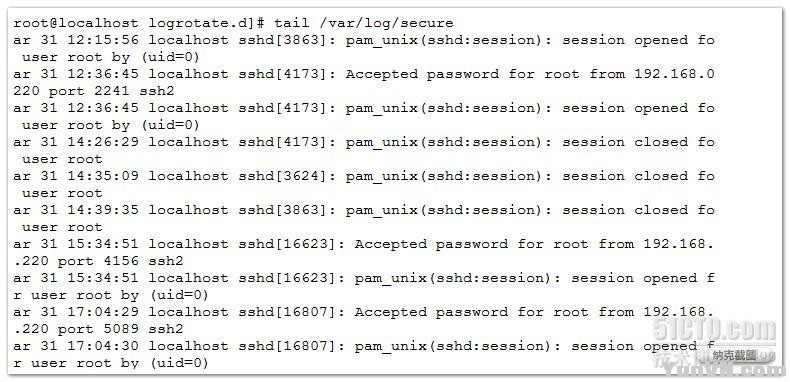Select the port 4156 ssh2 line
This screenshot has width=790, height=382.
(99, 261)
